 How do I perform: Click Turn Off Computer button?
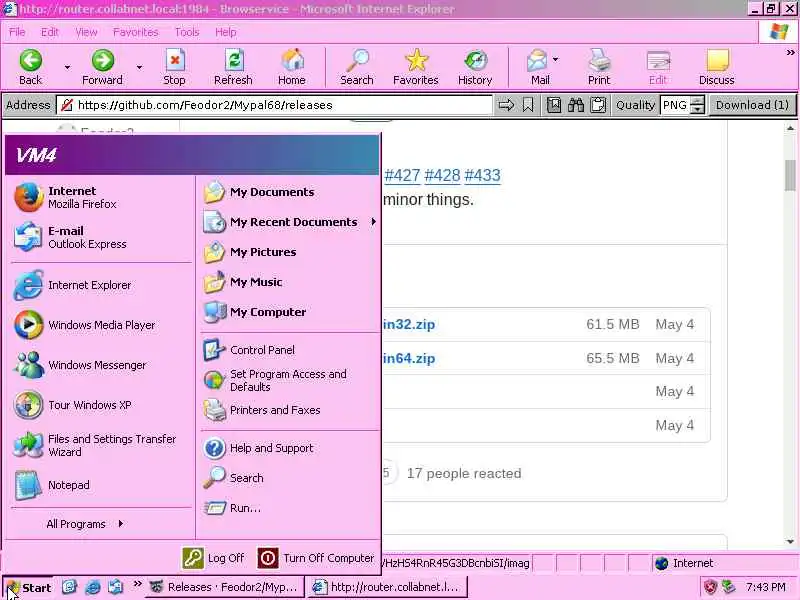point(316,558)
